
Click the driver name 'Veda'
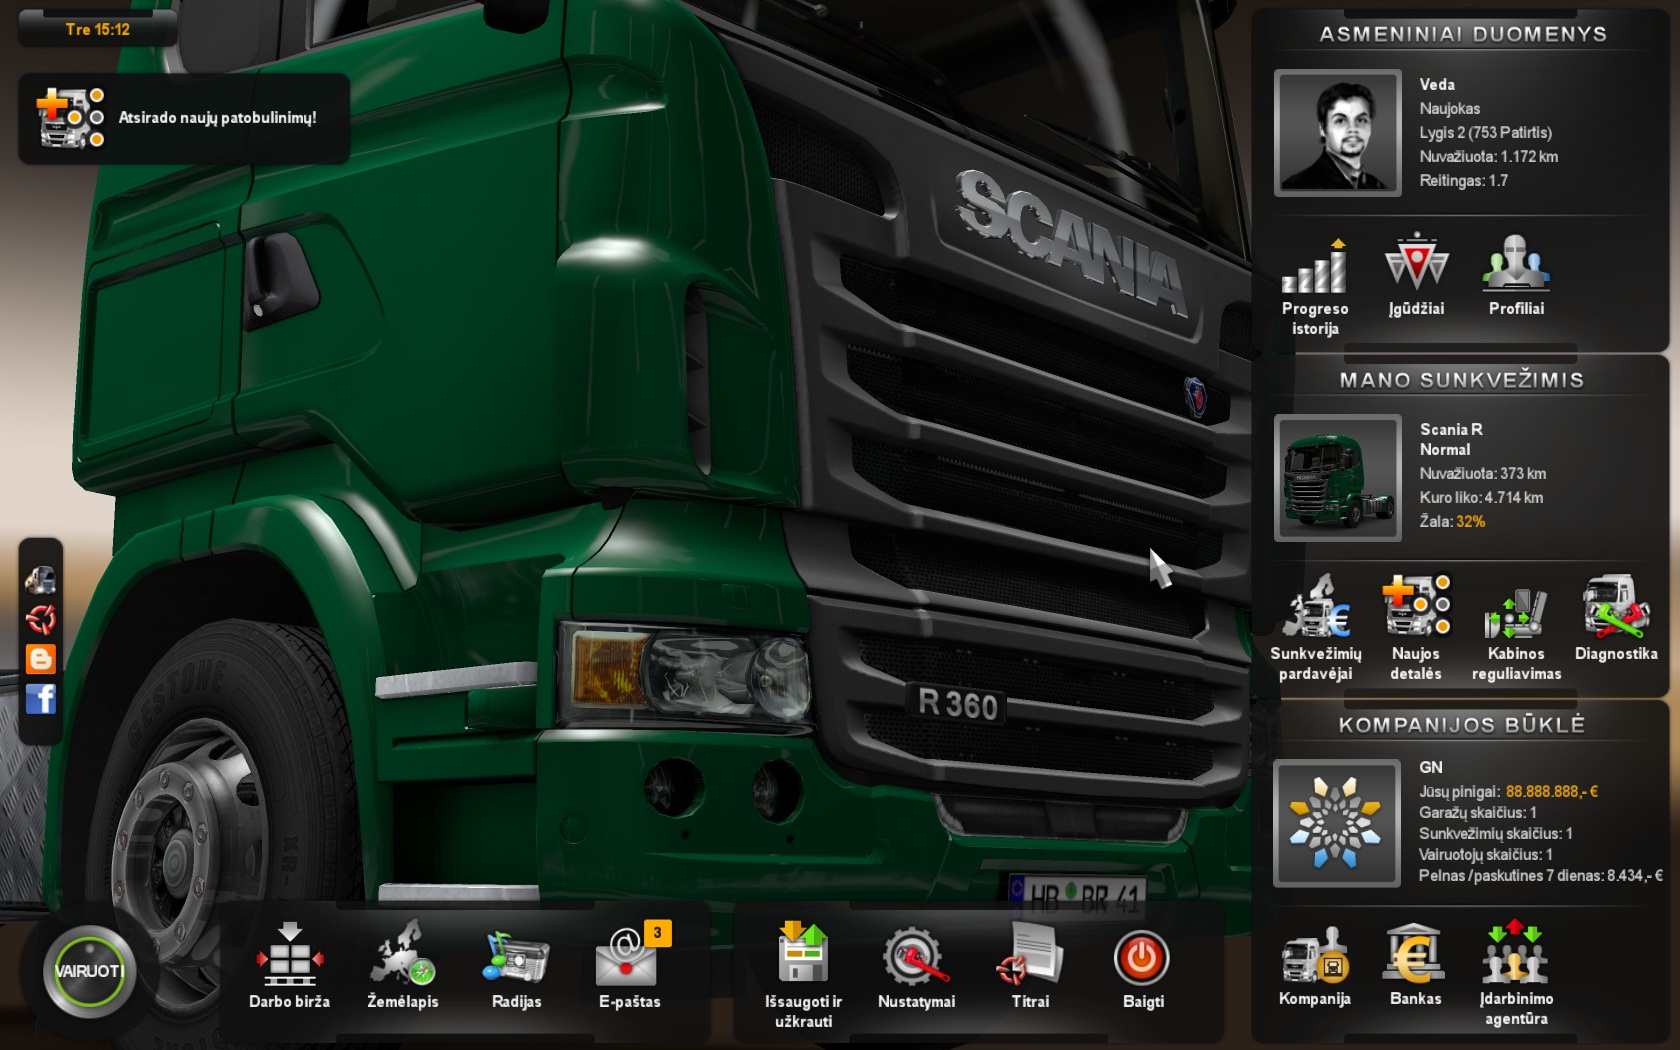(1437, 85)
